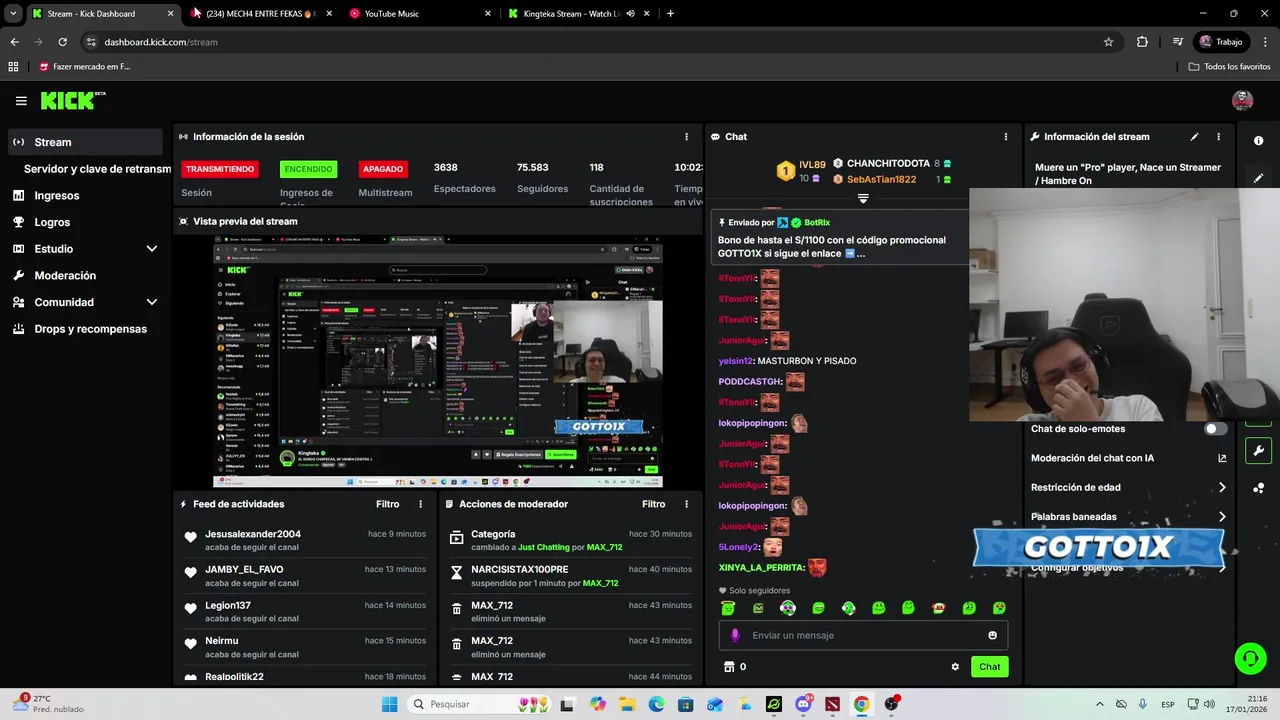Click the ENCENDIDO status badge

click(308, 169)
